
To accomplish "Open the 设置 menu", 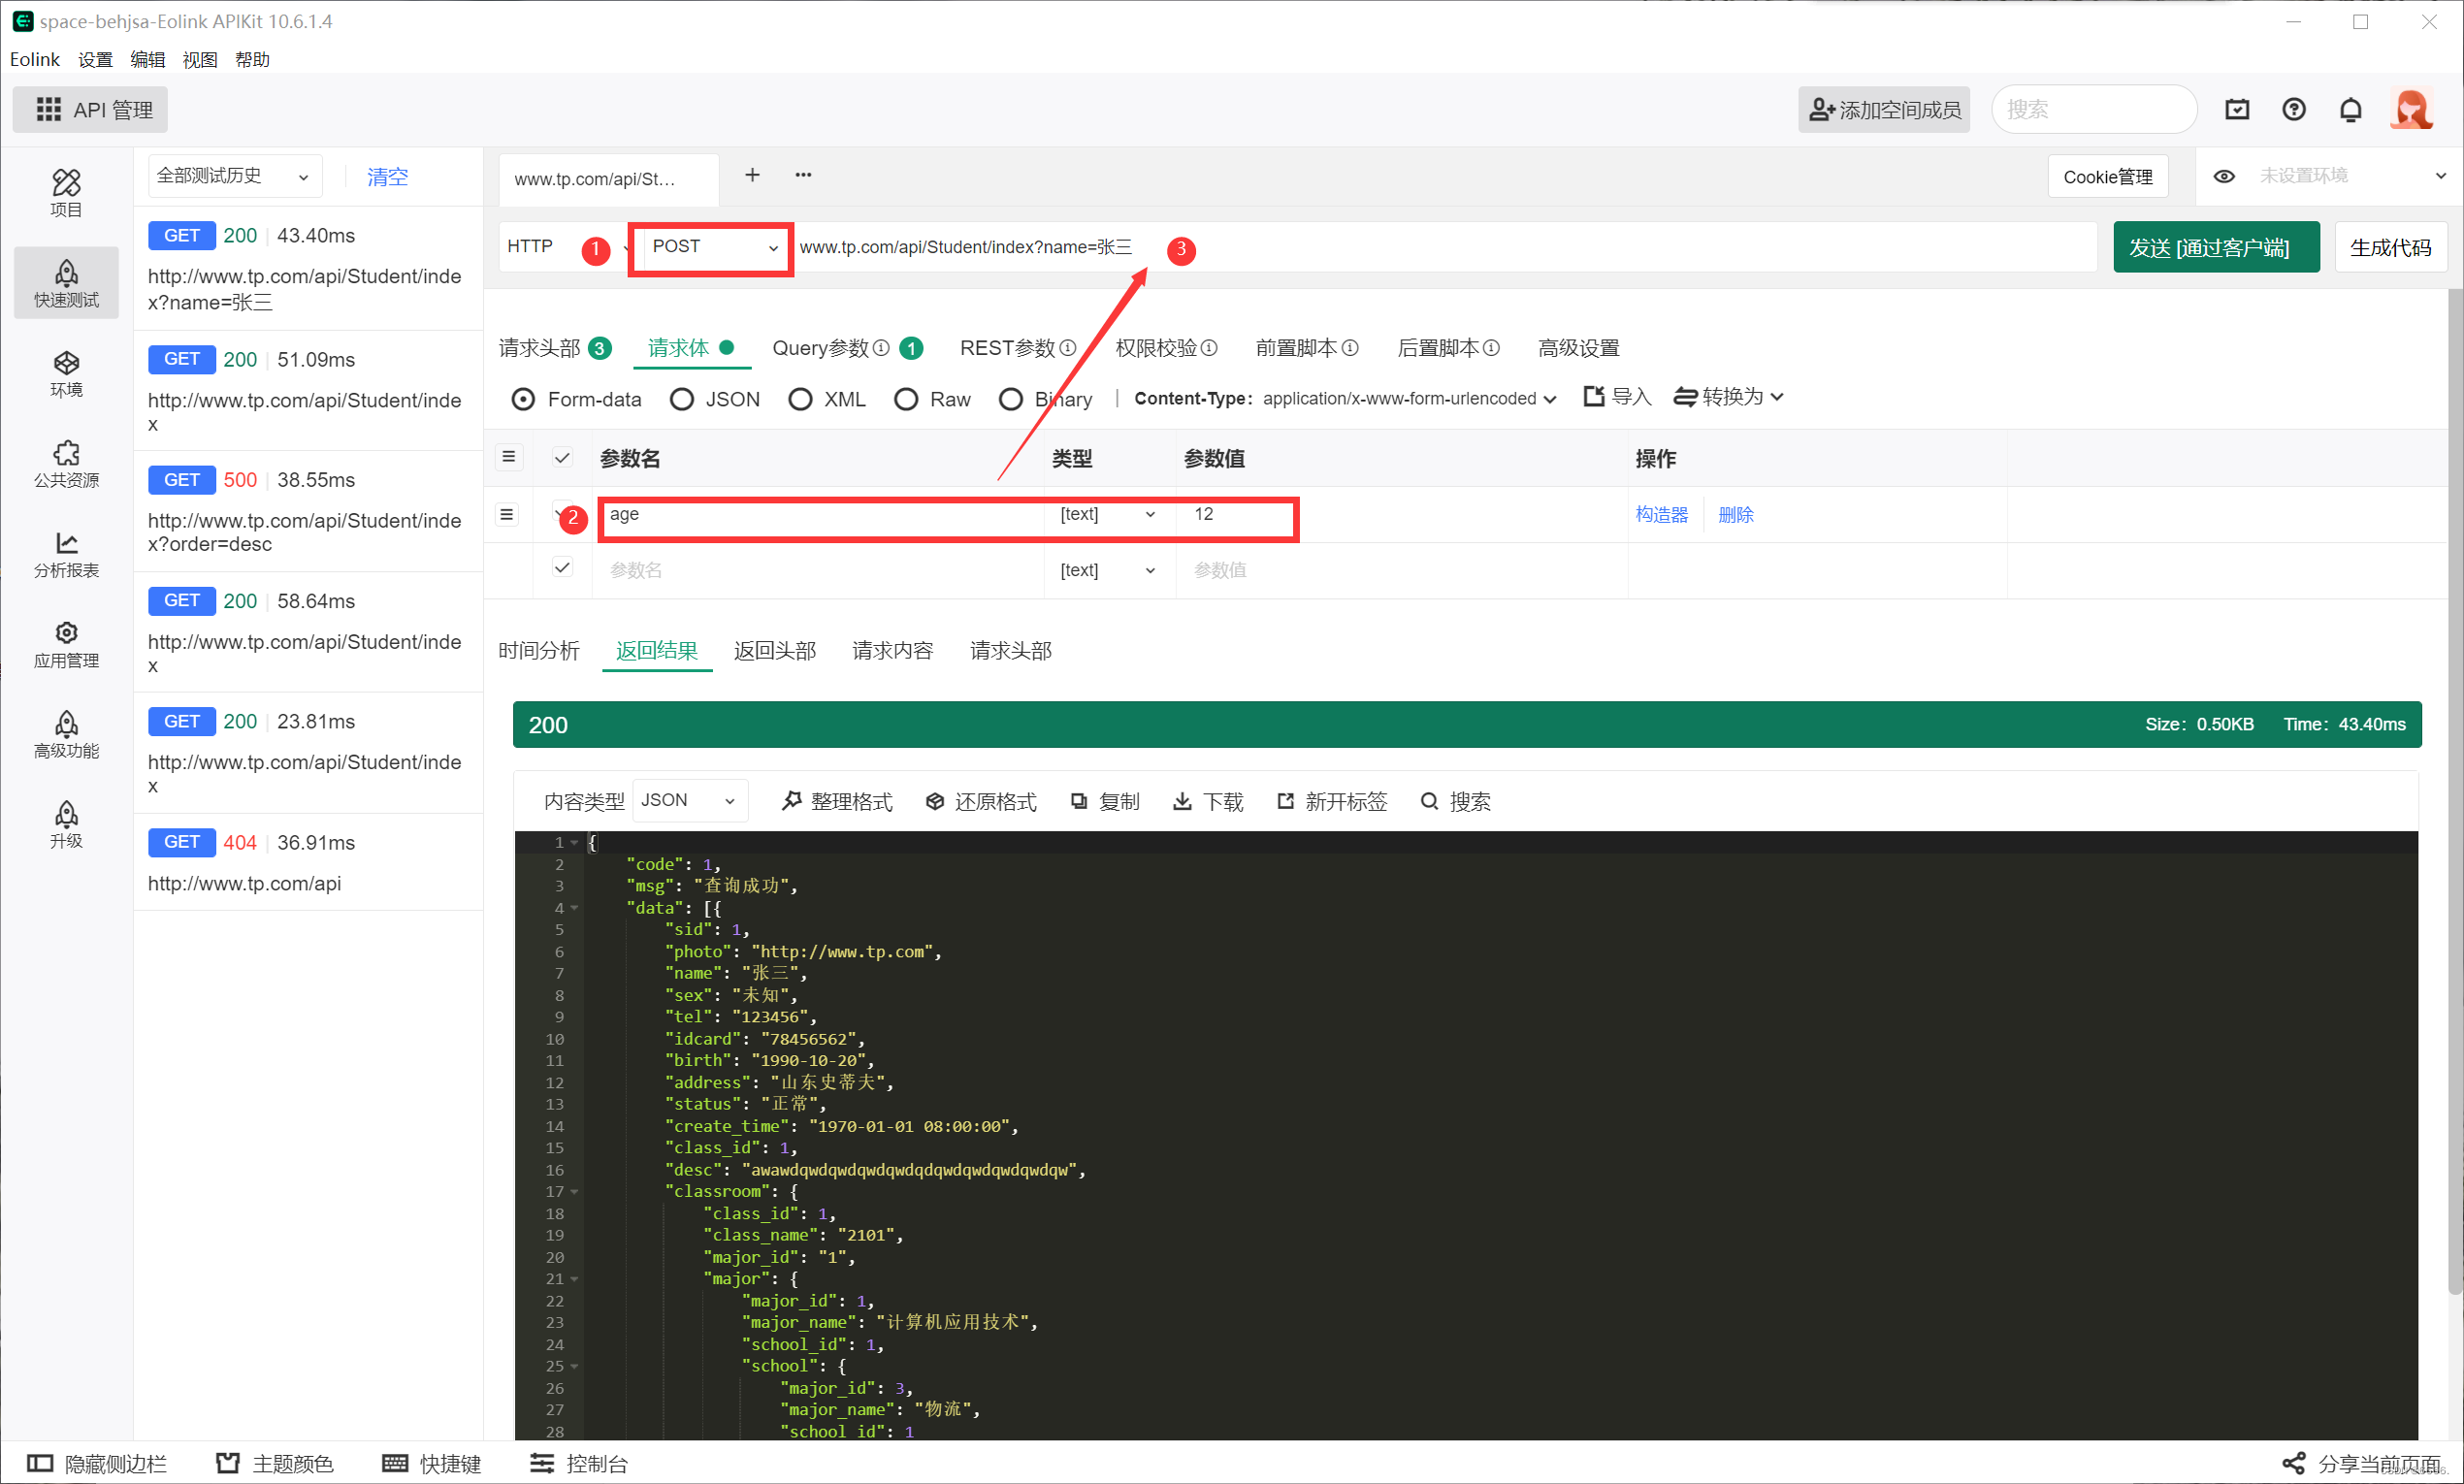I will click(95, 59).
